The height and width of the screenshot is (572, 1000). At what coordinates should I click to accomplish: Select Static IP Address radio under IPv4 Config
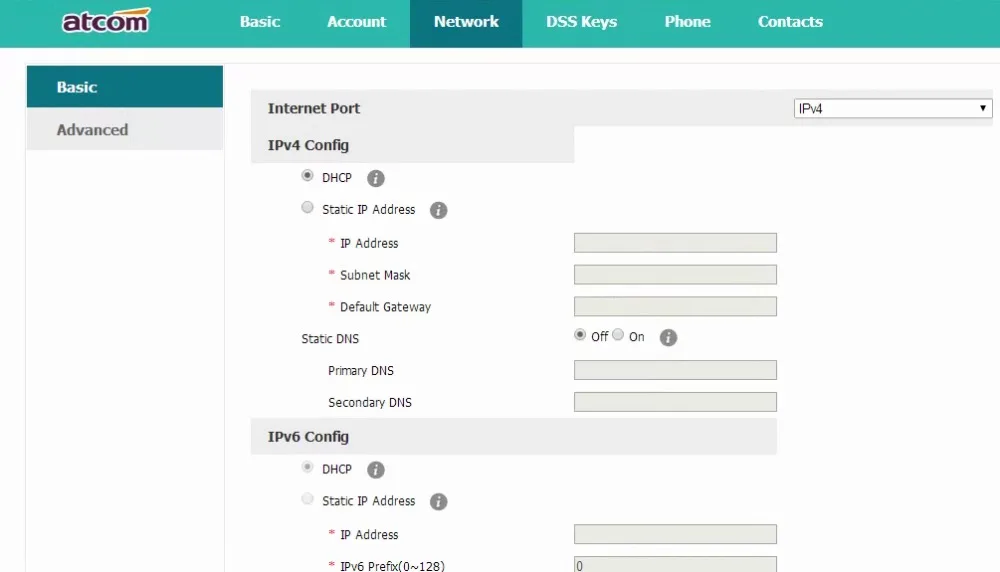click(307, 207)
